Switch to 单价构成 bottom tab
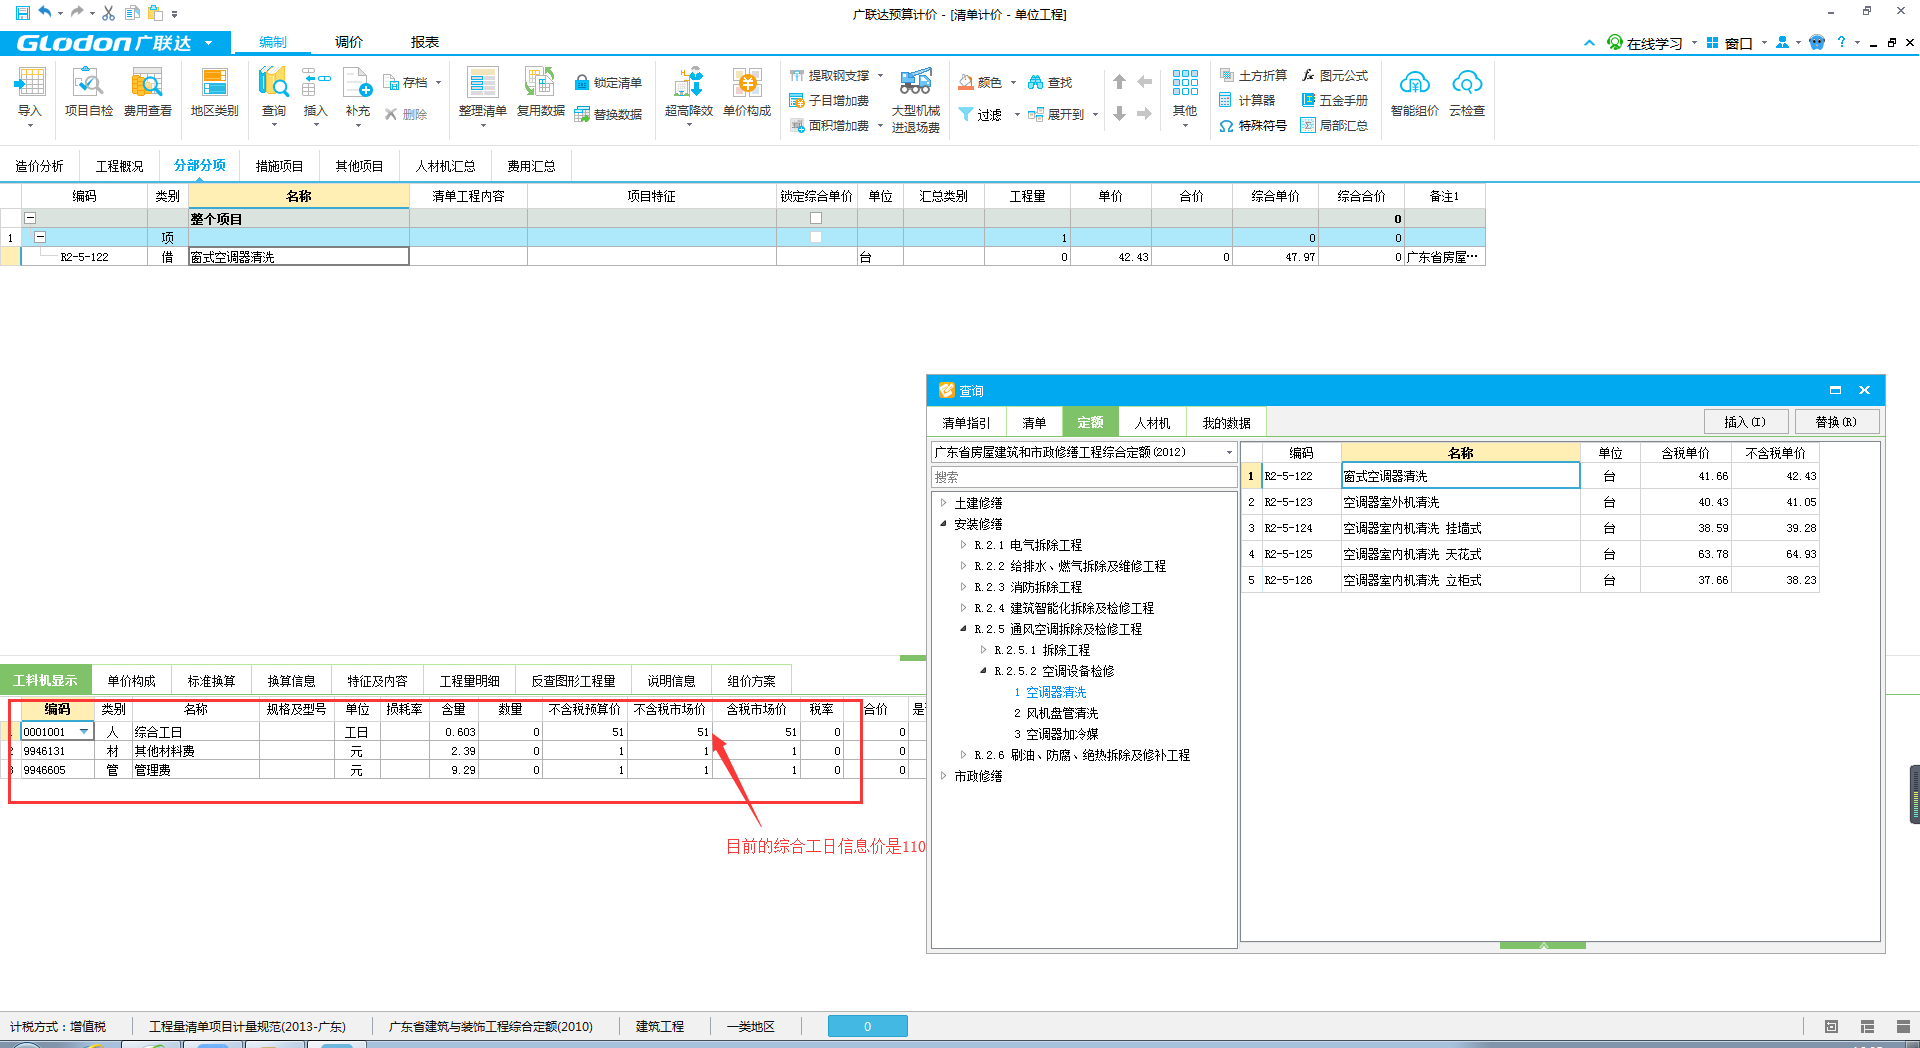 pos(131,681)
